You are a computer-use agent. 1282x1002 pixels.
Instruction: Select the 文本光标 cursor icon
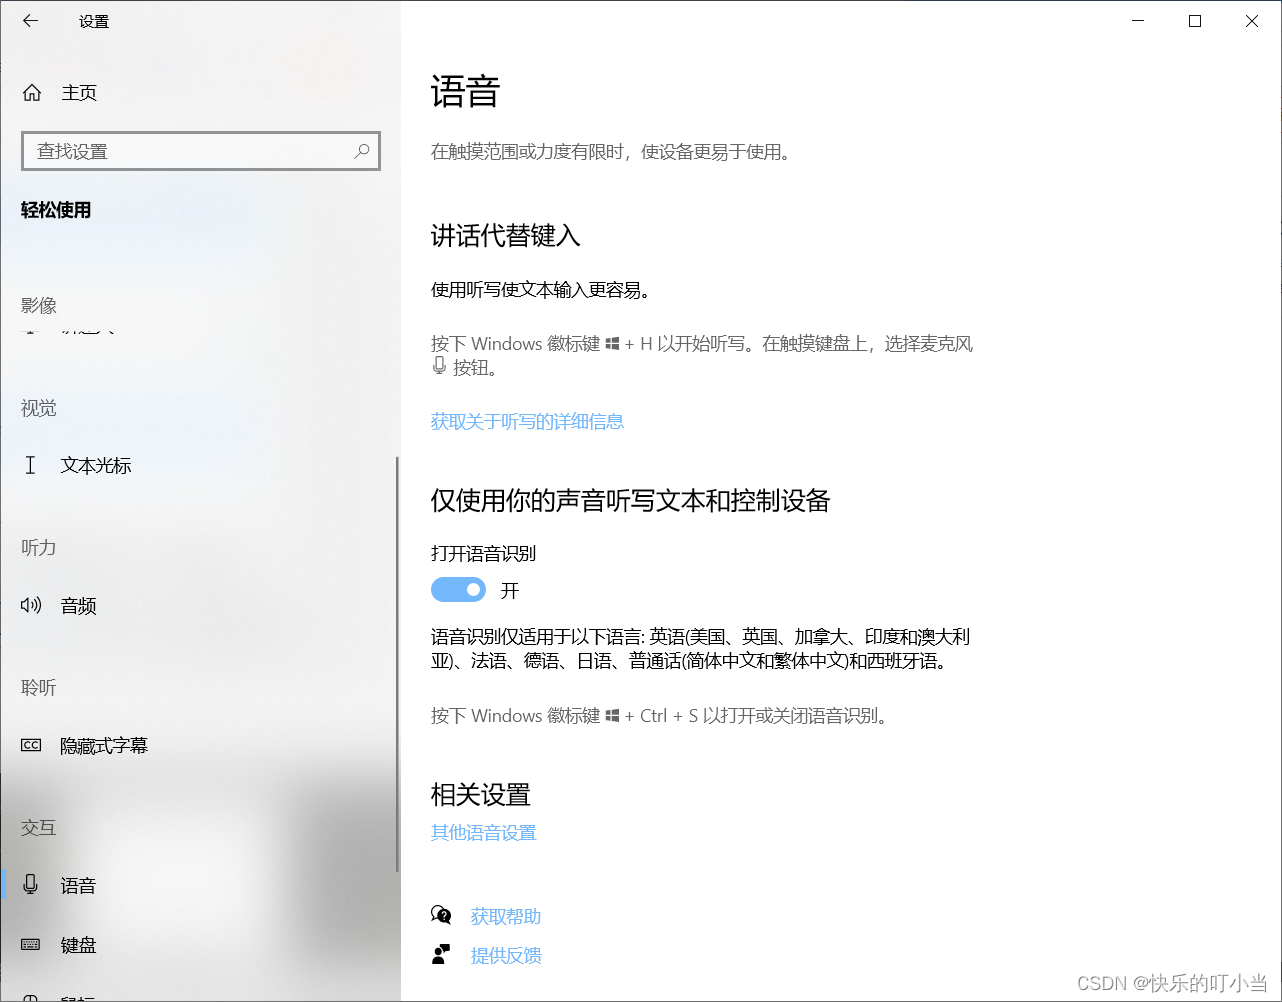point(30,465)
